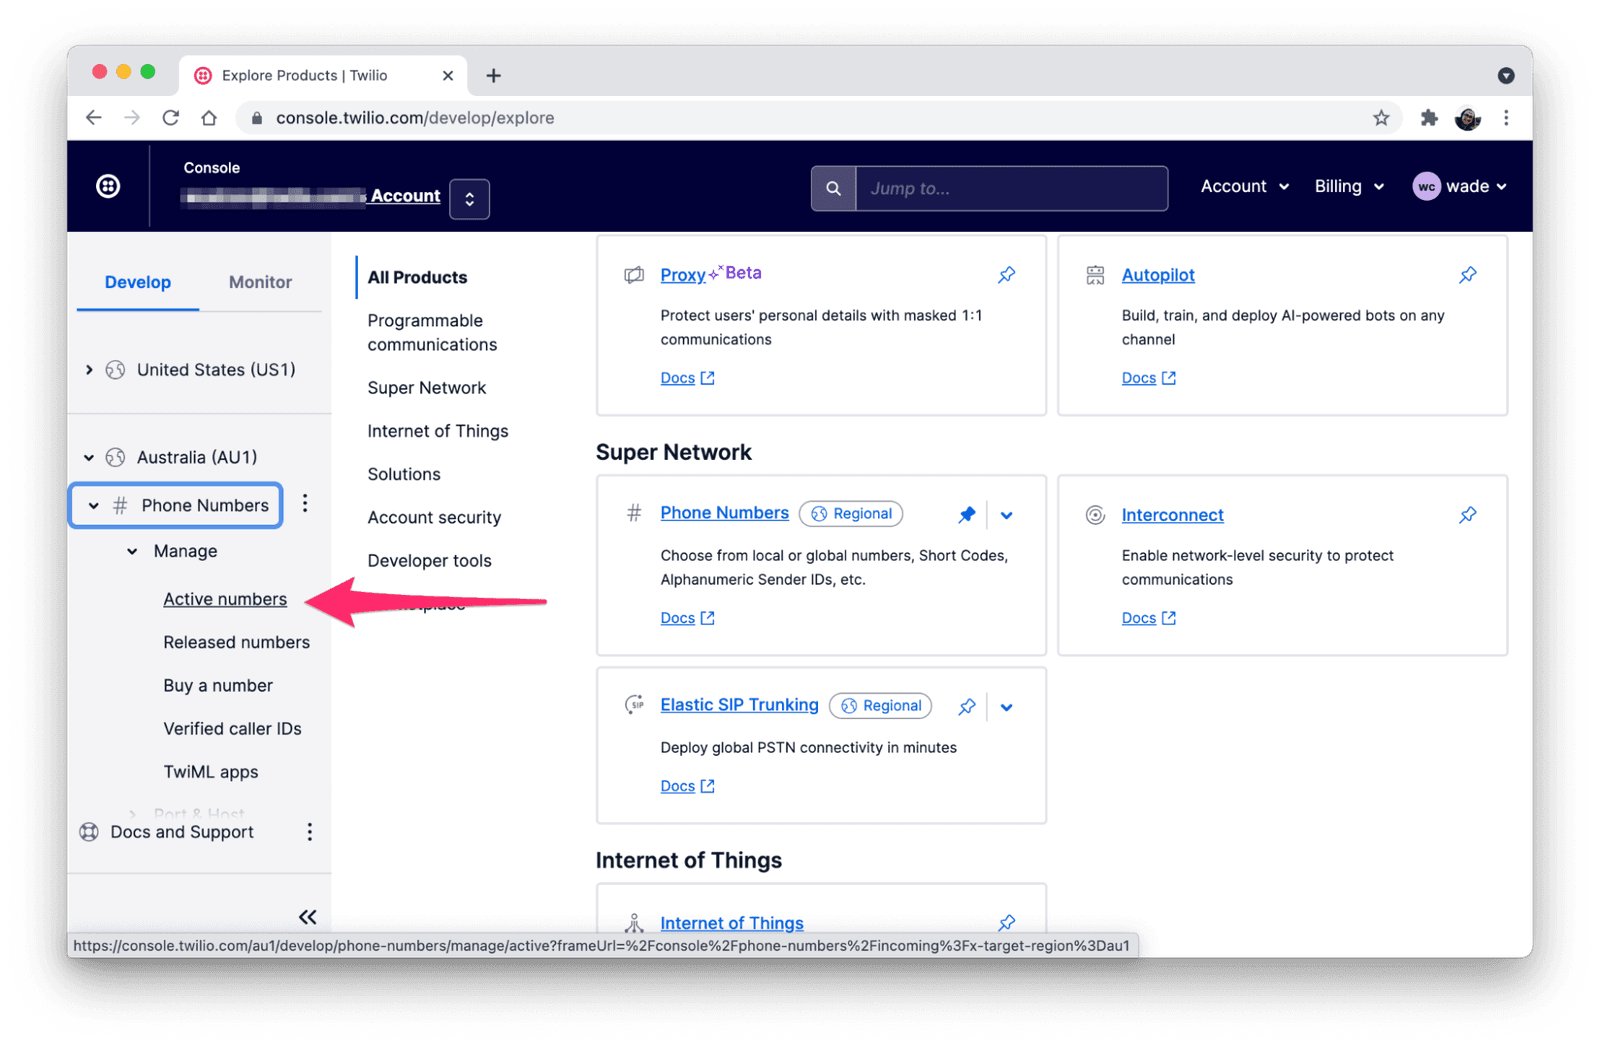Open browser extensions puzzle icon
The width and height of the screenshot is (1600, 1047).
click(x=1429, y=118)
